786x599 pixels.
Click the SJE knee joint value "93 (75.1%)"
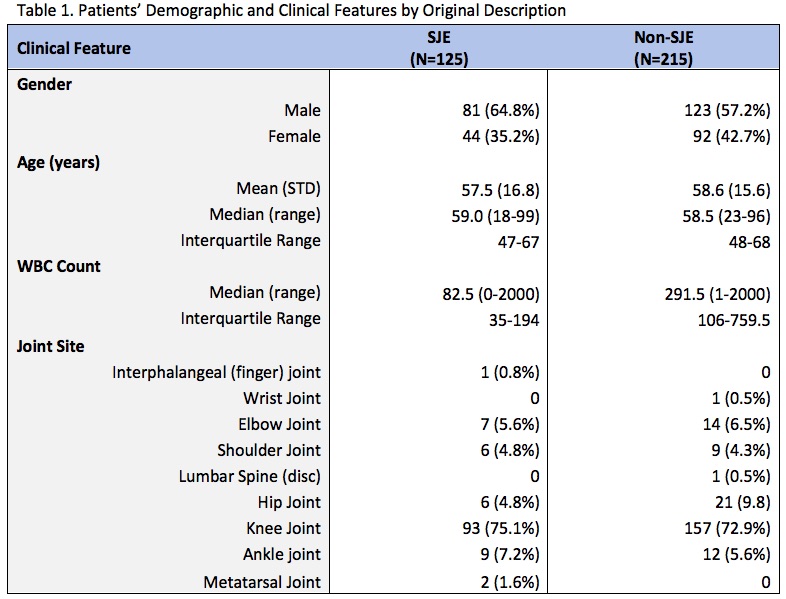[x=498, y=528]
